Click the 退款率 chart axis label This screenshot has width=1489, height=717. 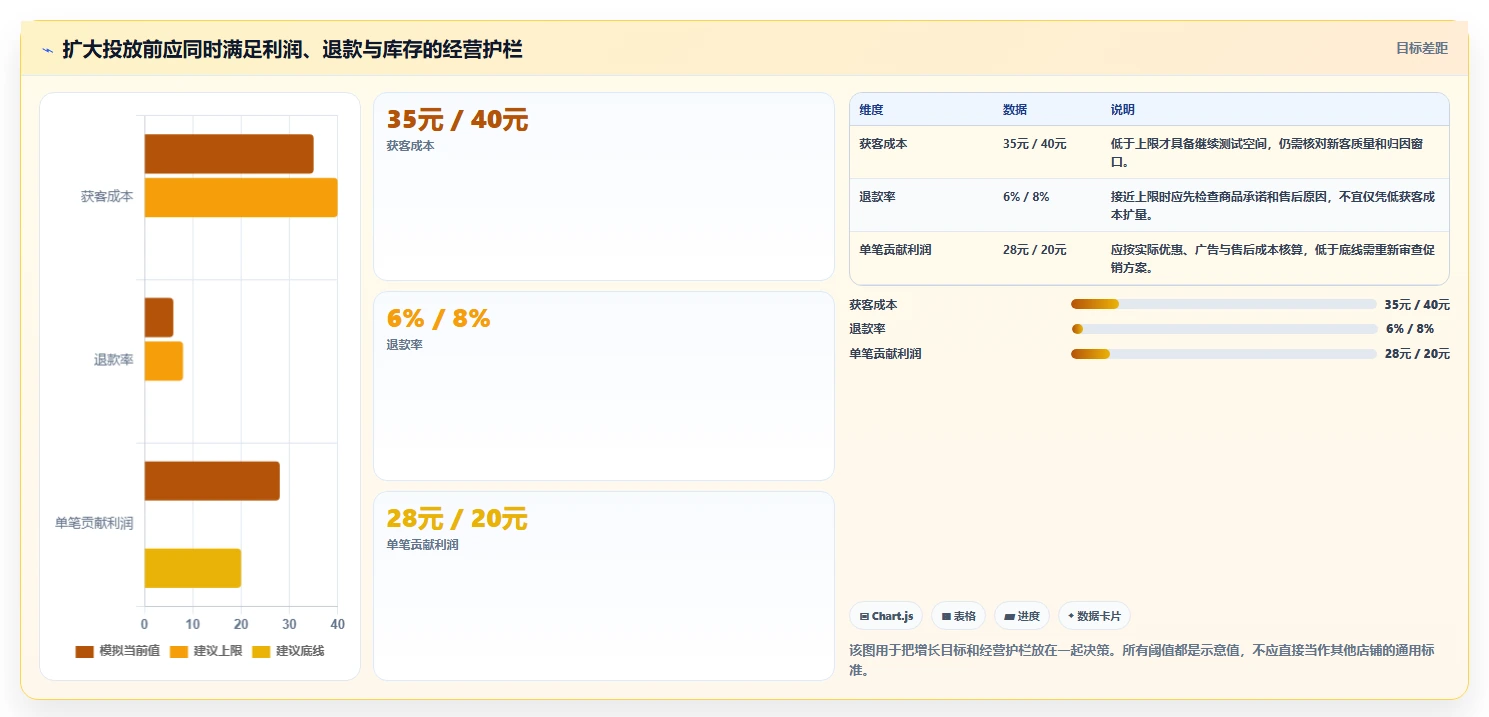coord(113,360)
